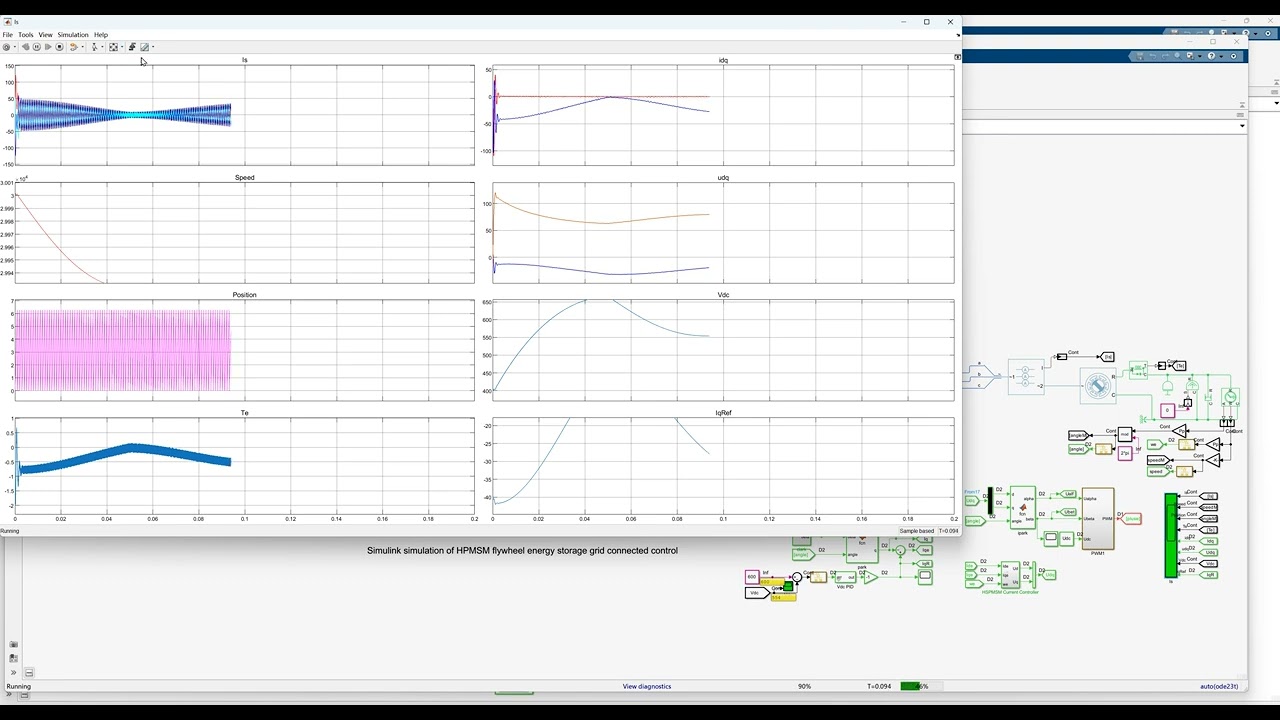Select the 600 constant block
Image resolution: width=1280 pixels, height=720 pixels.
[752, 577]
